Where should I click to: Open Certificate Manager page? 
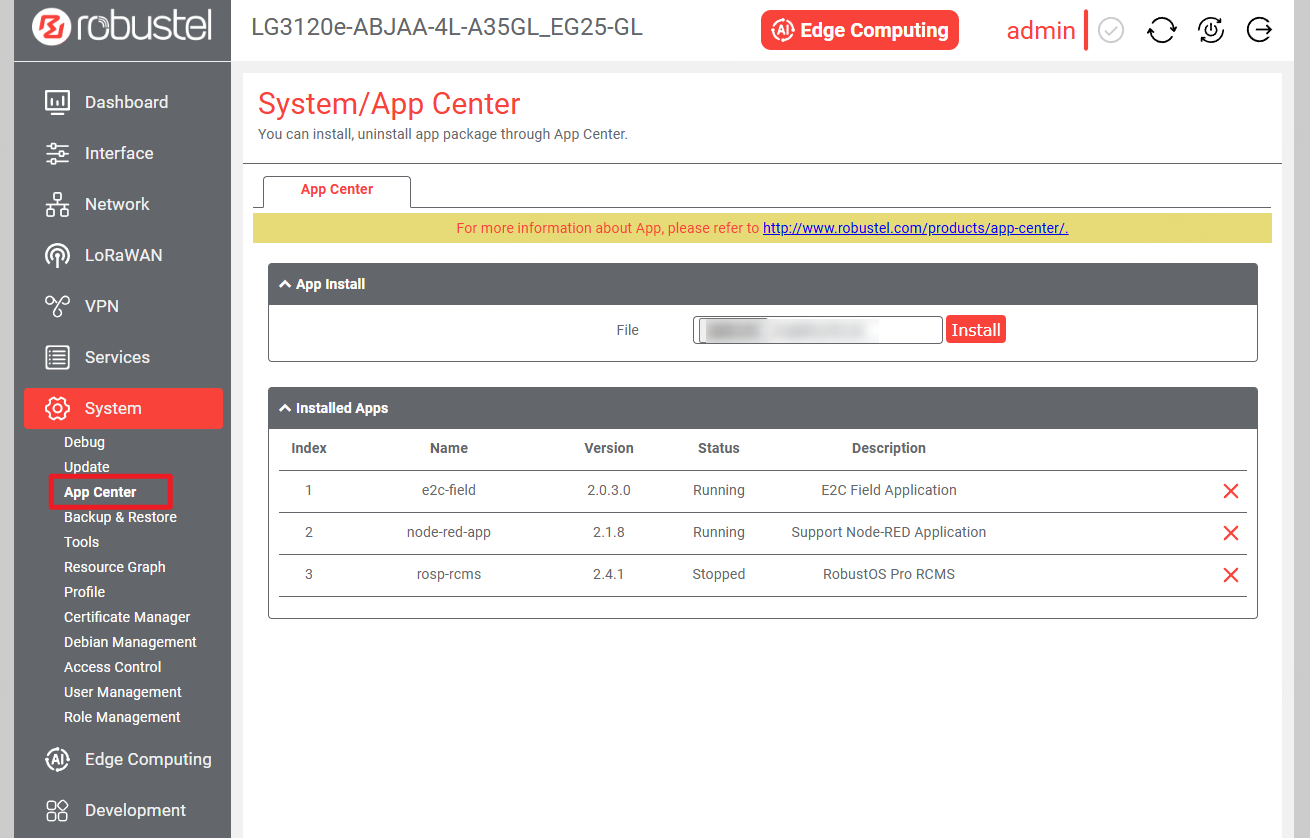pyautogui.click(x=127, y=617)
